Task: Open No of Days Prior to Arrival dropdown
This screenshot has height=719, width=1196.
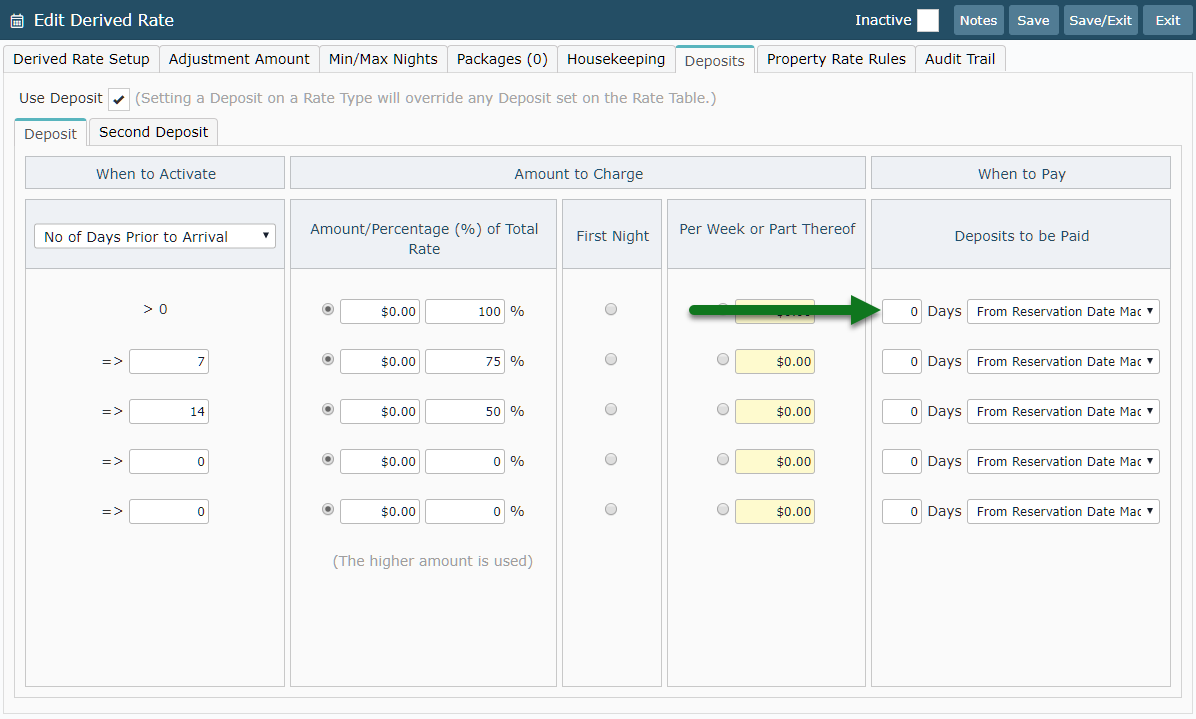Action: [155, 236]
